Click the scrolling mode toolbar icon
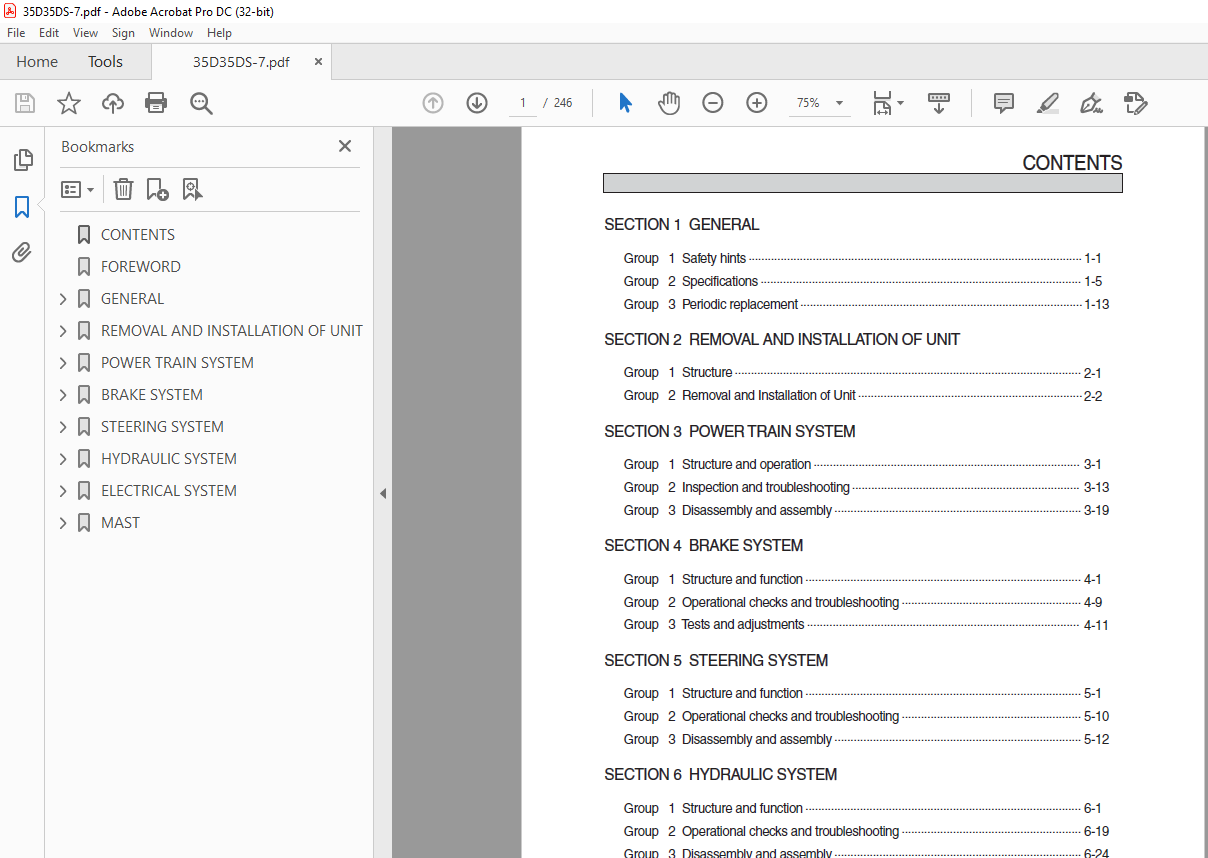The height and width of the screenshot is (858, 1208). (x=939, y=103)
